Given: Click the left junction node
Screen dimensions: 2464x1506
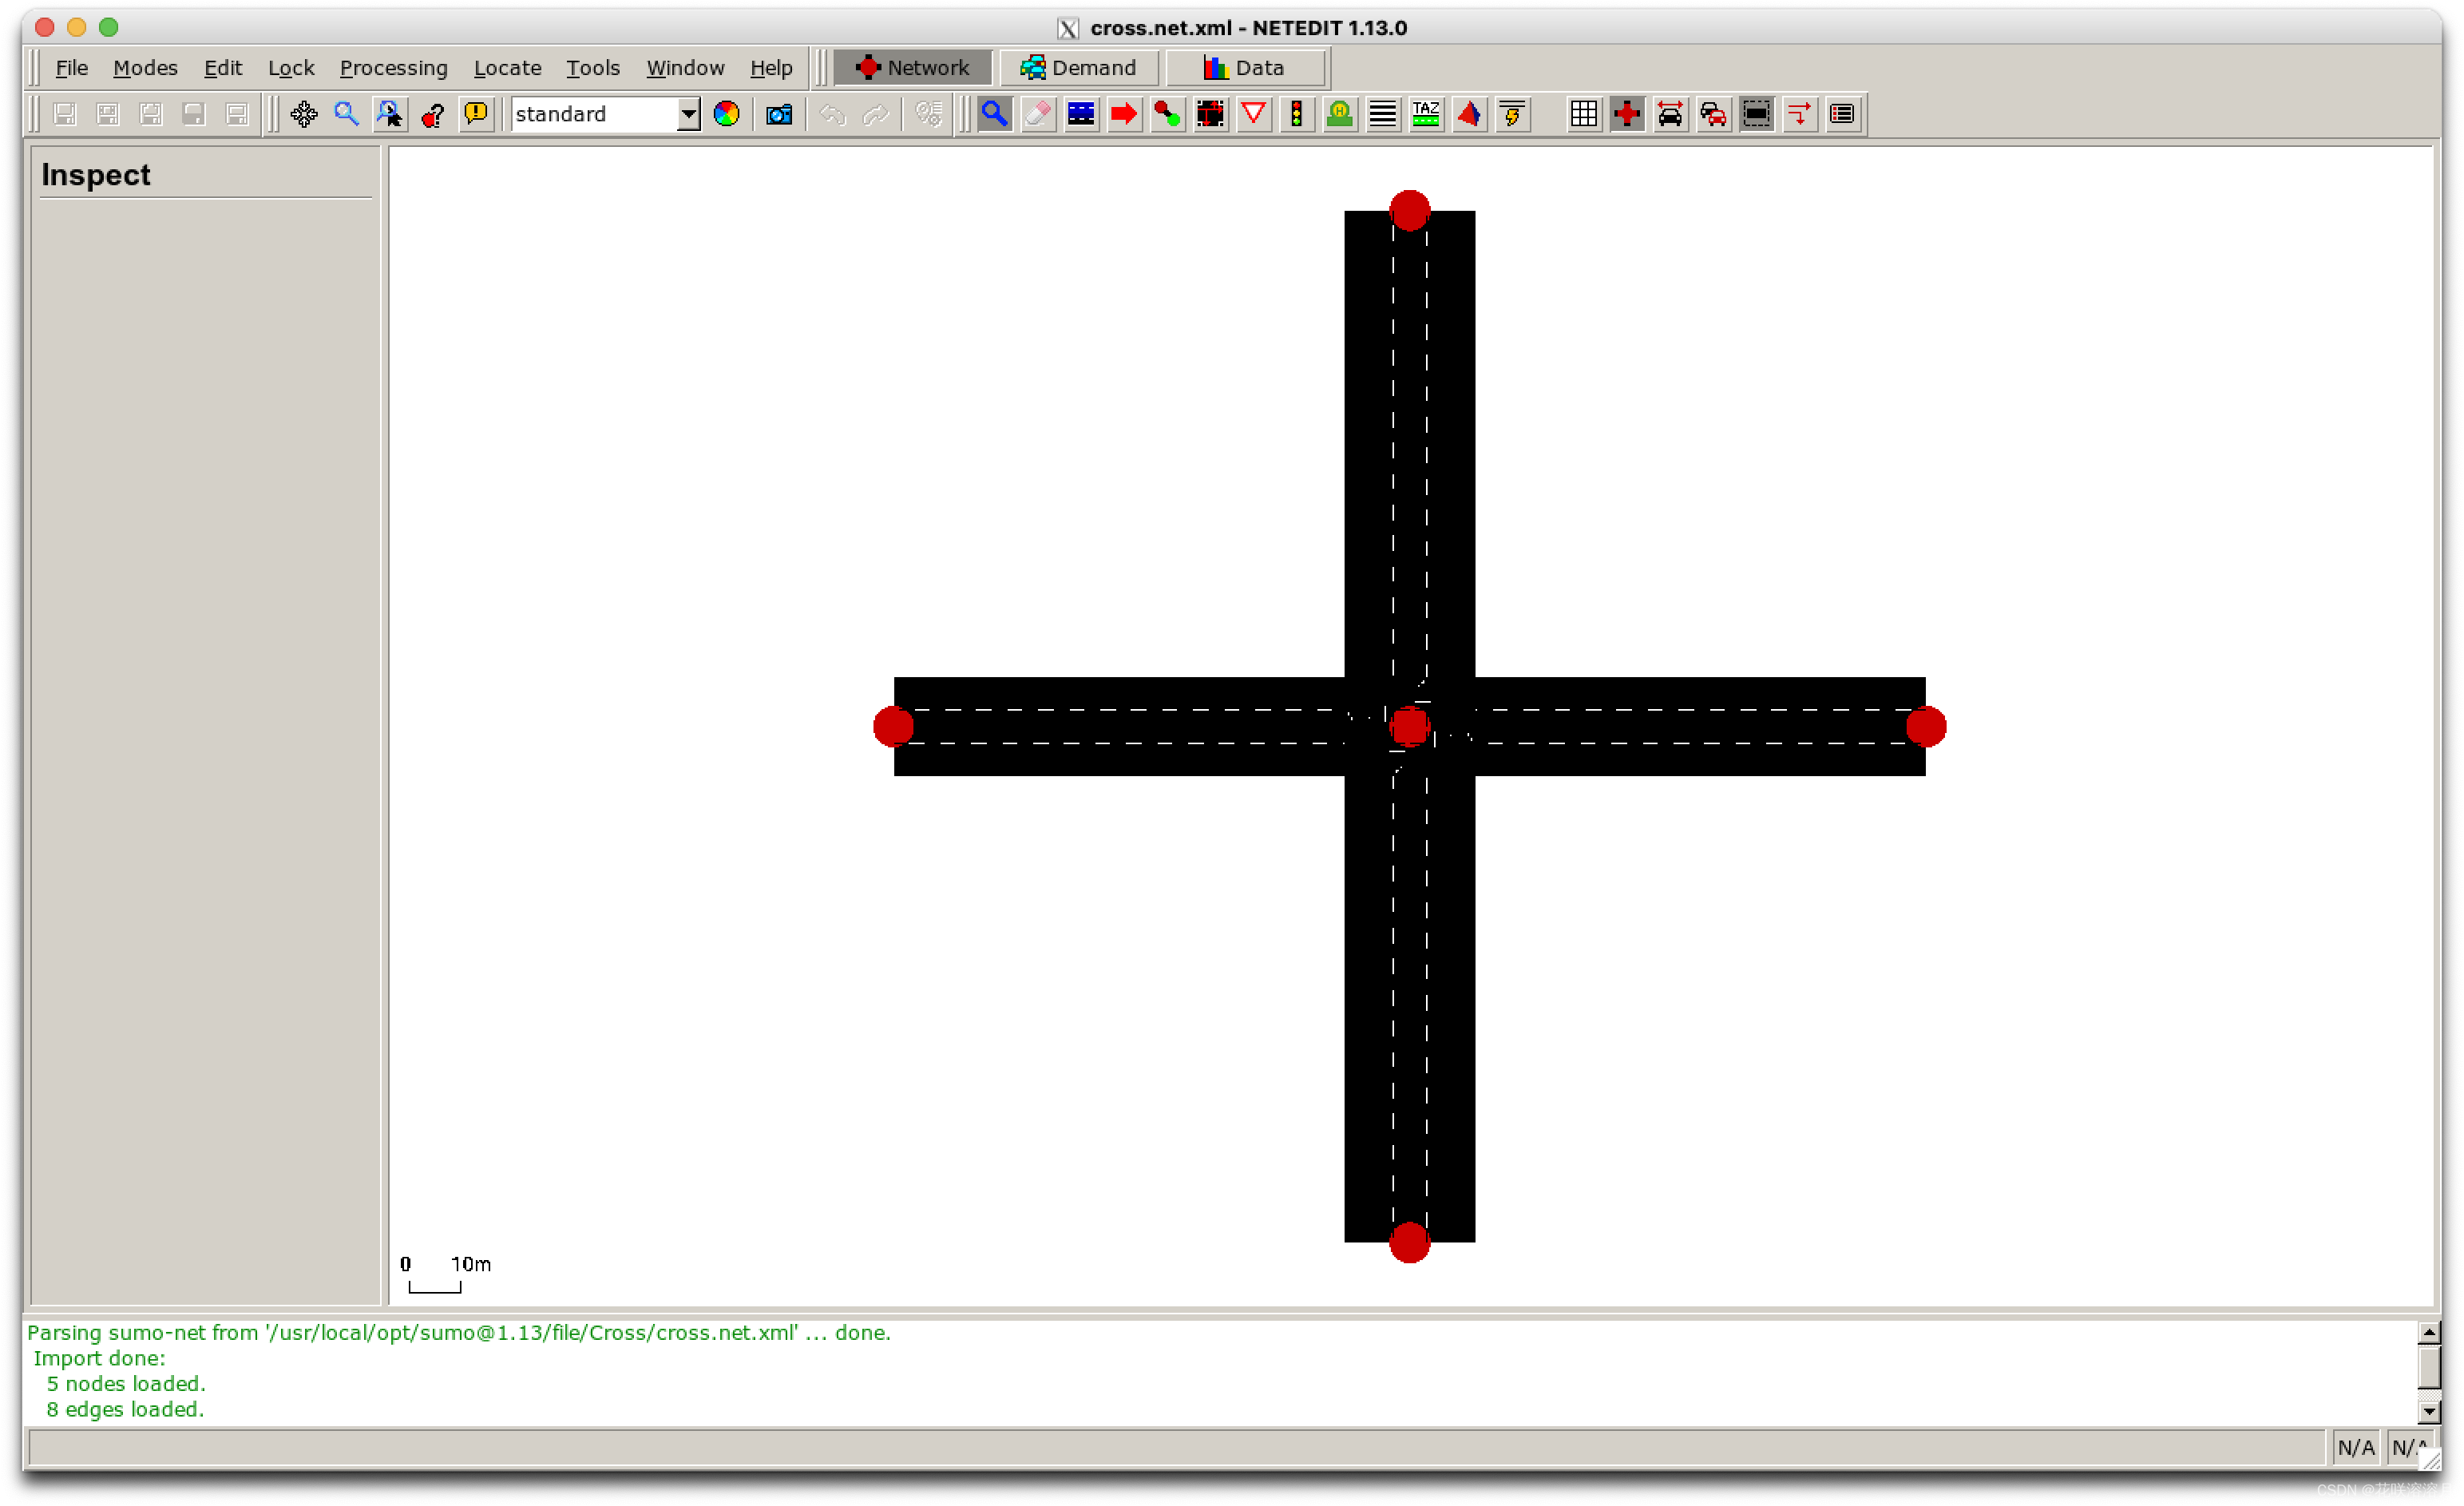Looking at the screenshot, I should (893, 726).
